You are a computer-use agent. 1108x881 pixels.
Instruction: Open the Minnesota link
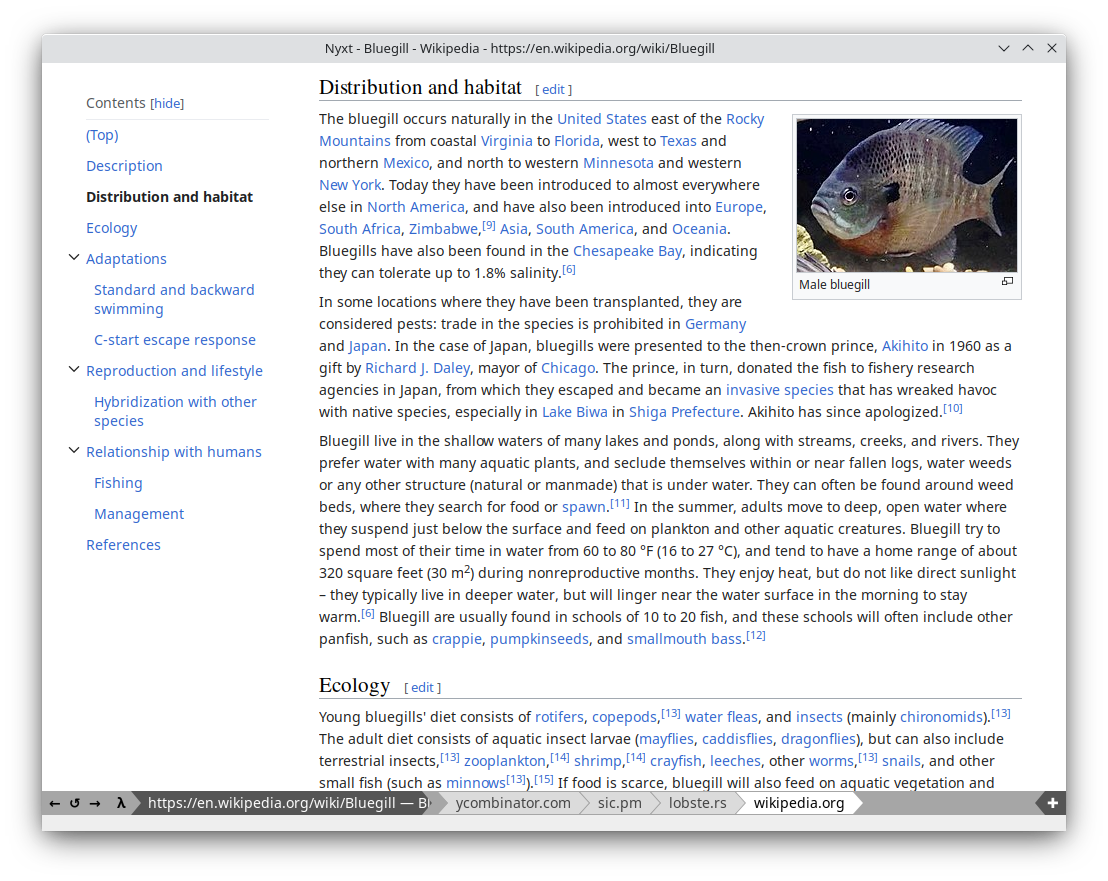[x=618, y=162]
